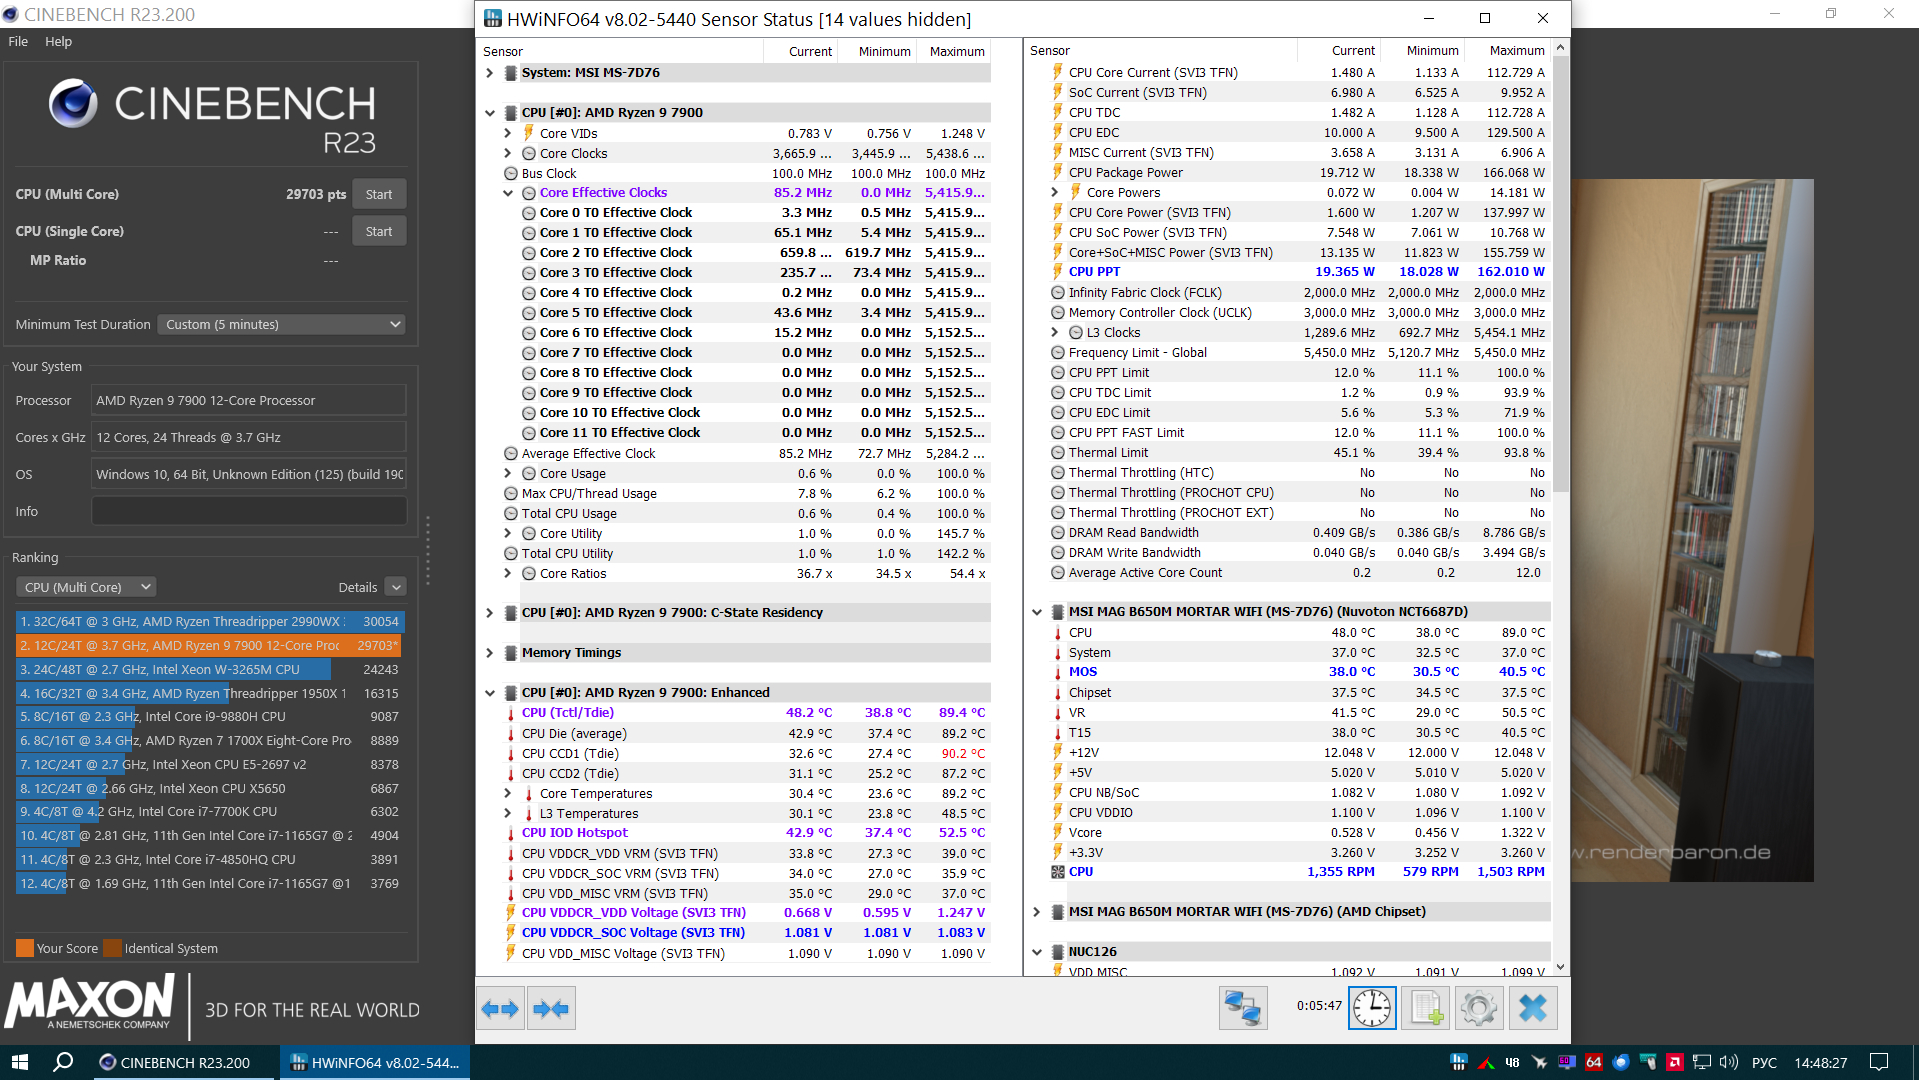Open the Windows notification center
Screen dimensions: 1919x1080
point(1879,1062)
